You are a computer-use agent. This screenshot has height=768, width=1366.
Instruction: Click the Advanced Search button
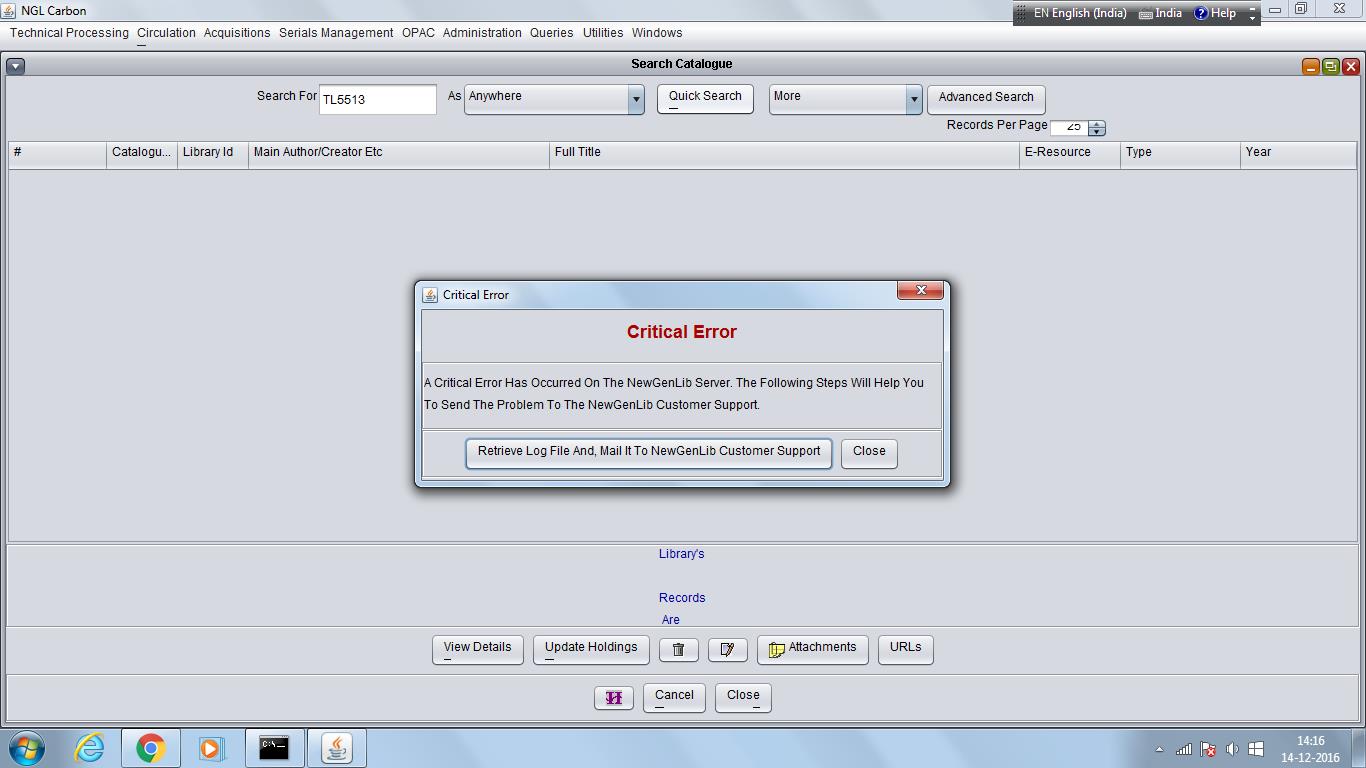(985, 98)
